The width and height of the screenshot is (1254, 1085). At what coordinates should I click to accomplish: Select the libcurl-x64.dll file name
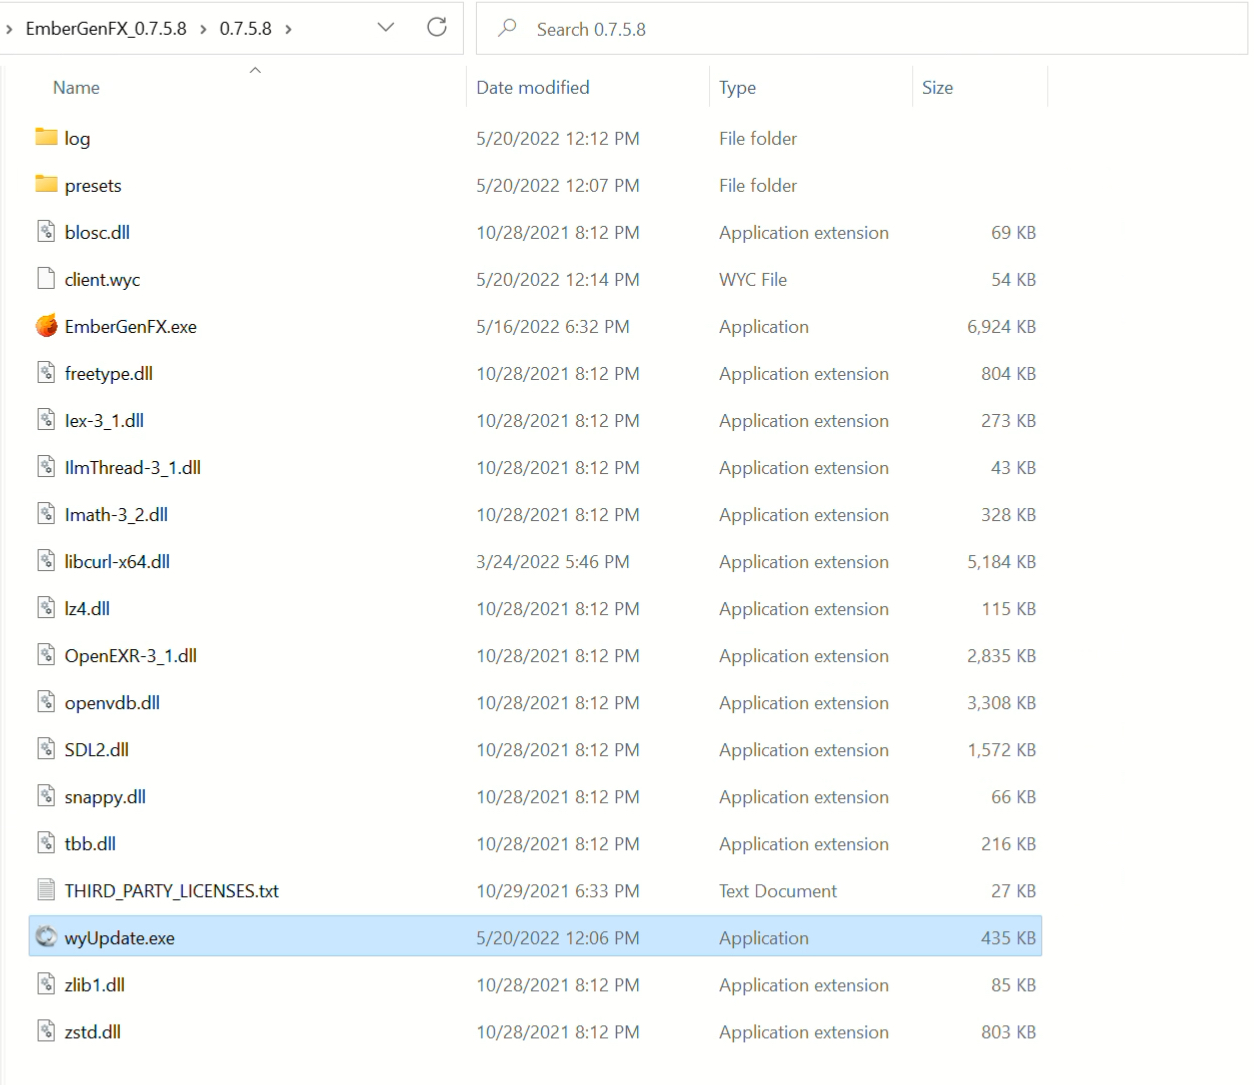tap(117, 562)
